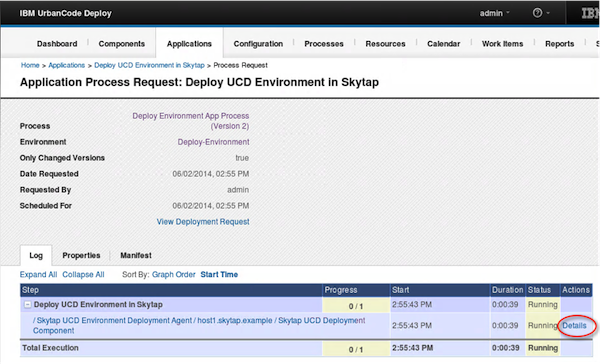Open the Processes tab
The width and height of the screenshot is (600, 364).
(324, 44)
